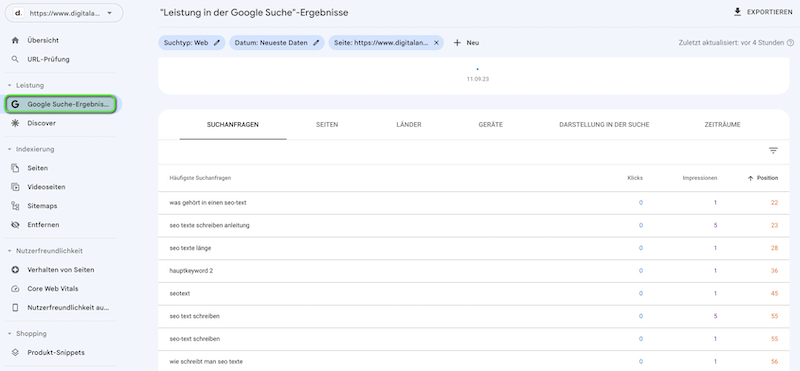Screen dimensions: 800x371
Task: Remove the Seite filter with its X
Action: [436, 43]
